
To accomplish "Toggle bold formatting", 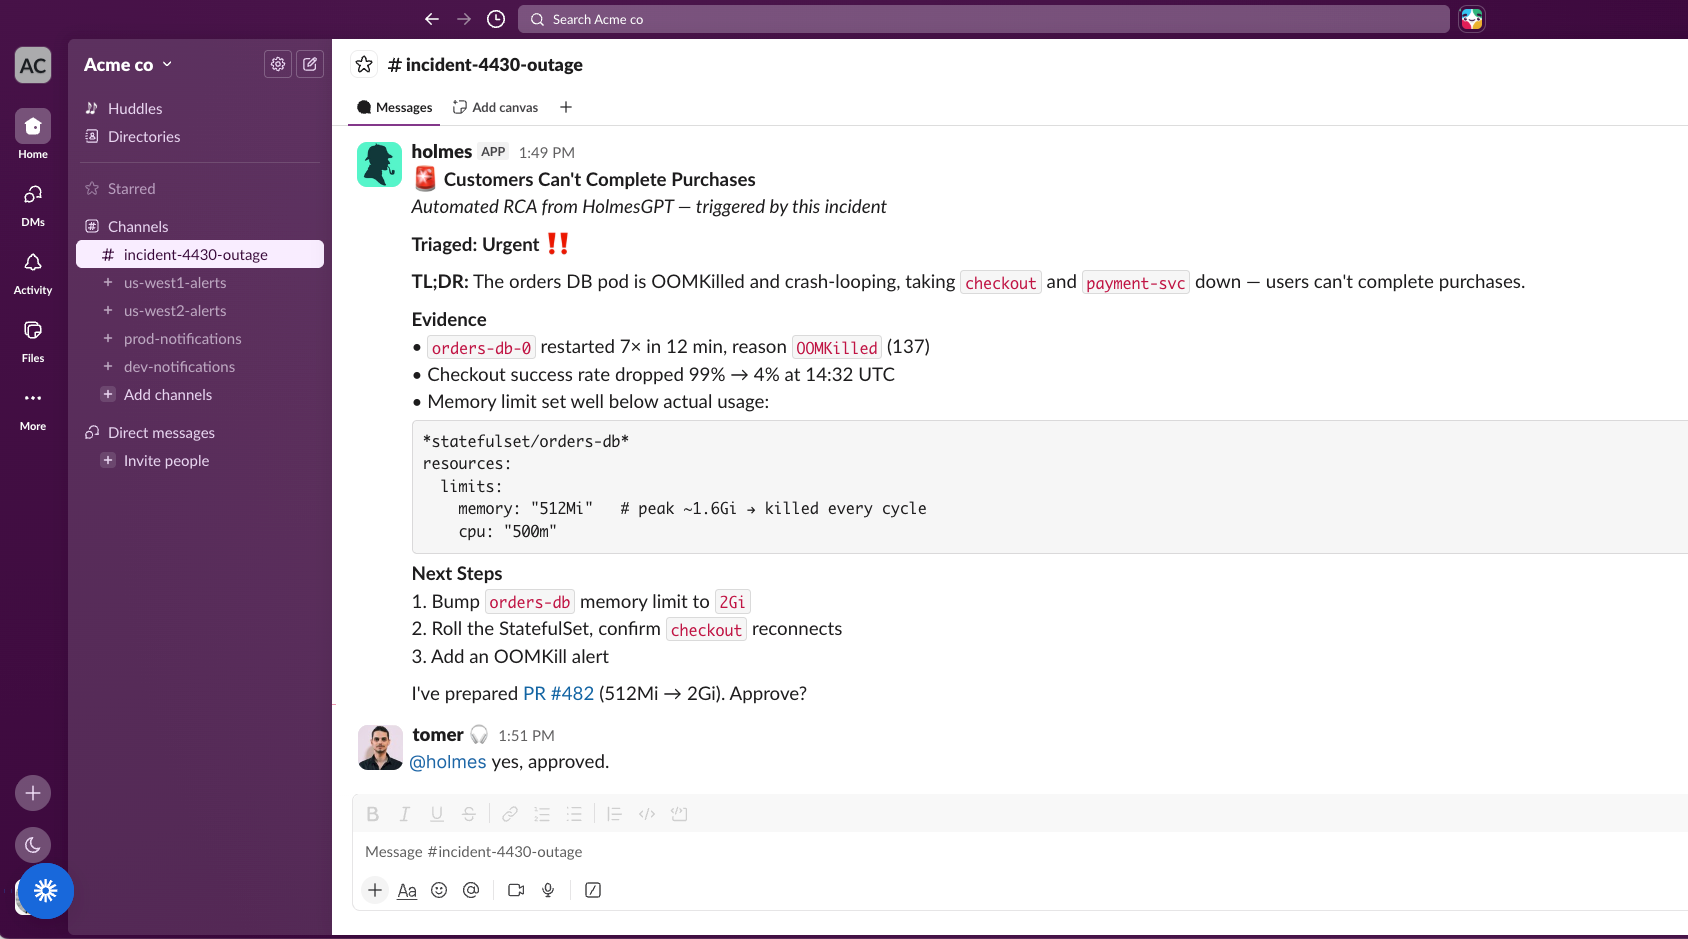I will click(372, 814).
